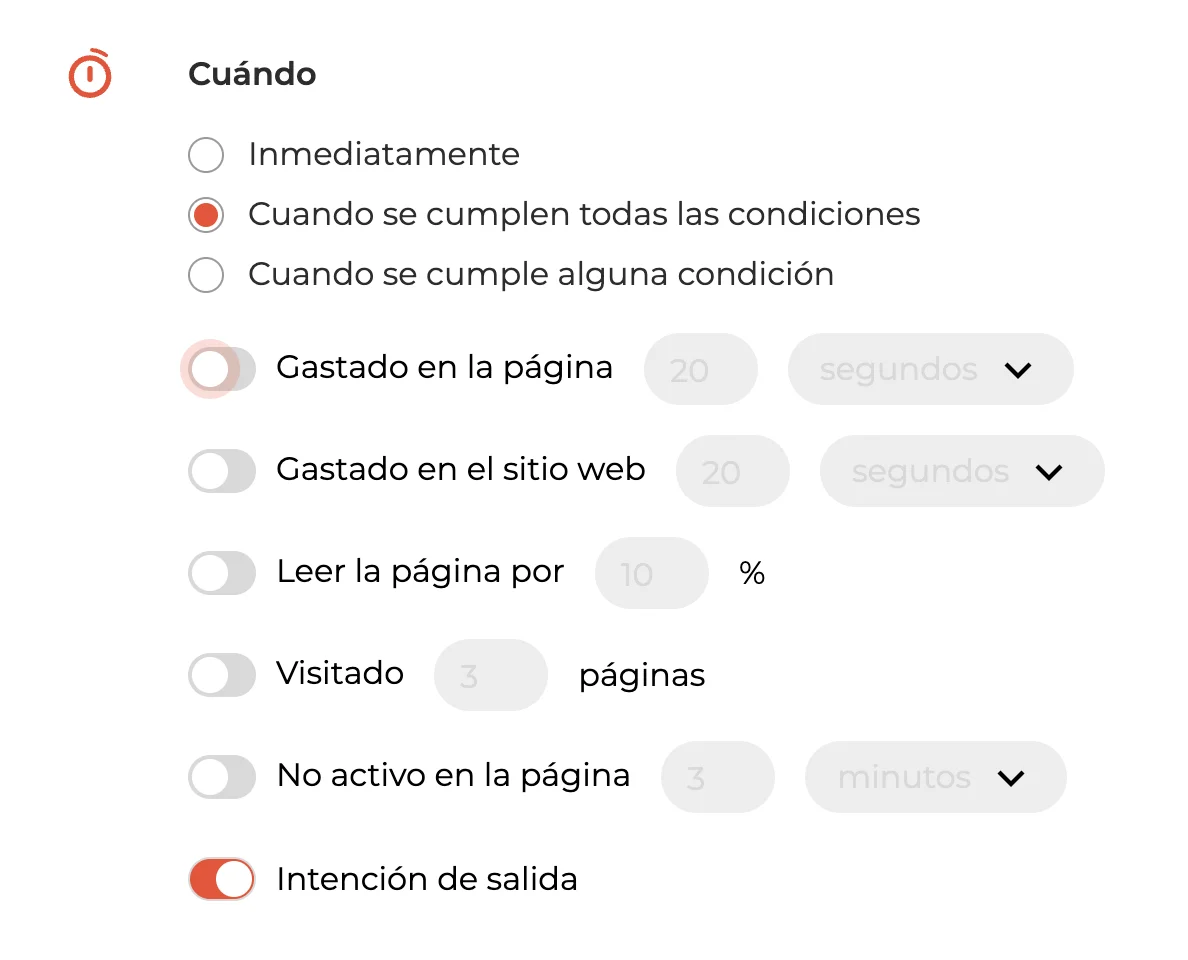
Task: Choose Cuando se cumple alguna condición
Action: (x=206, y=275)
